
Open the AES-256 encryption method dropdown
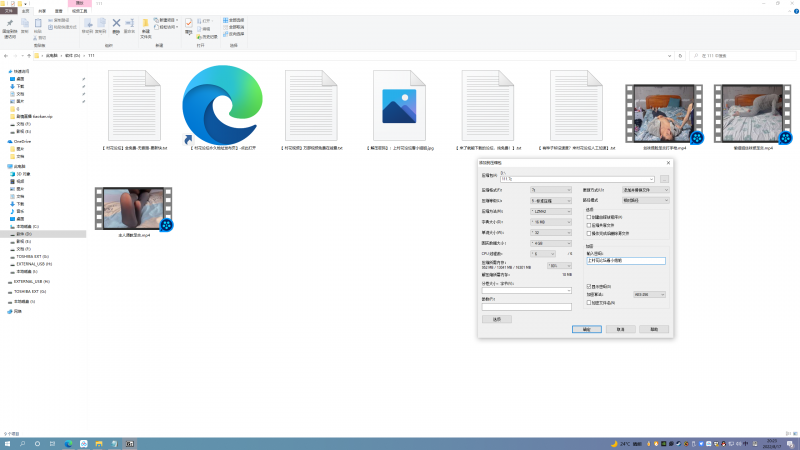(649, 294)
